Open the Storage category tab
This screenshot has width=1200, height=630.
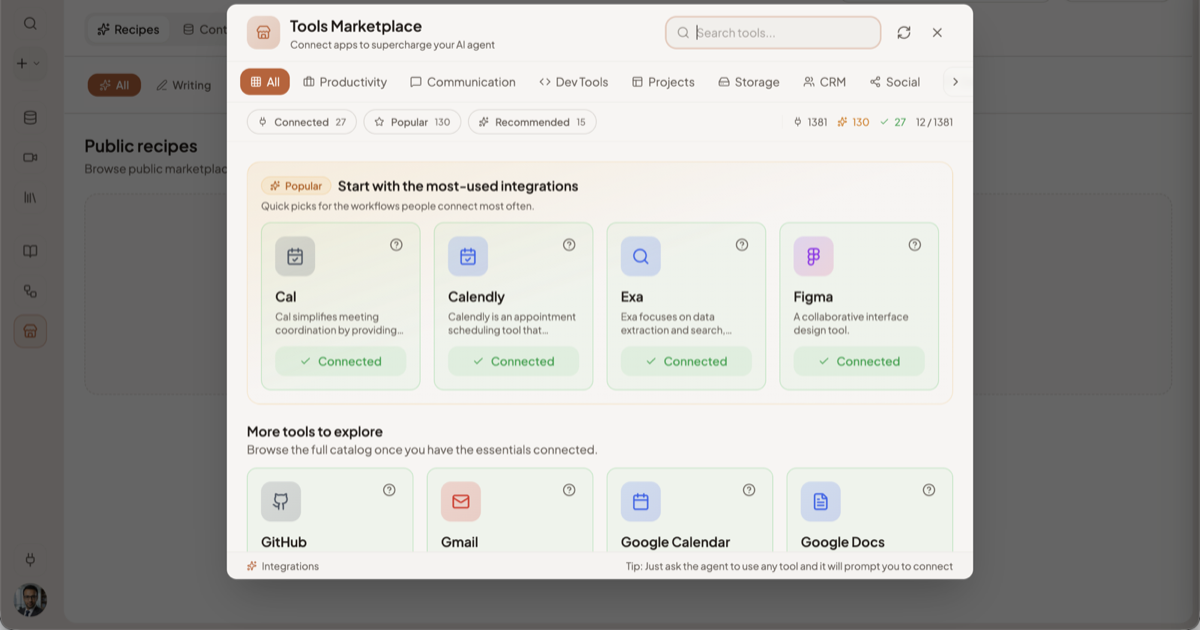tap(749, 82)
